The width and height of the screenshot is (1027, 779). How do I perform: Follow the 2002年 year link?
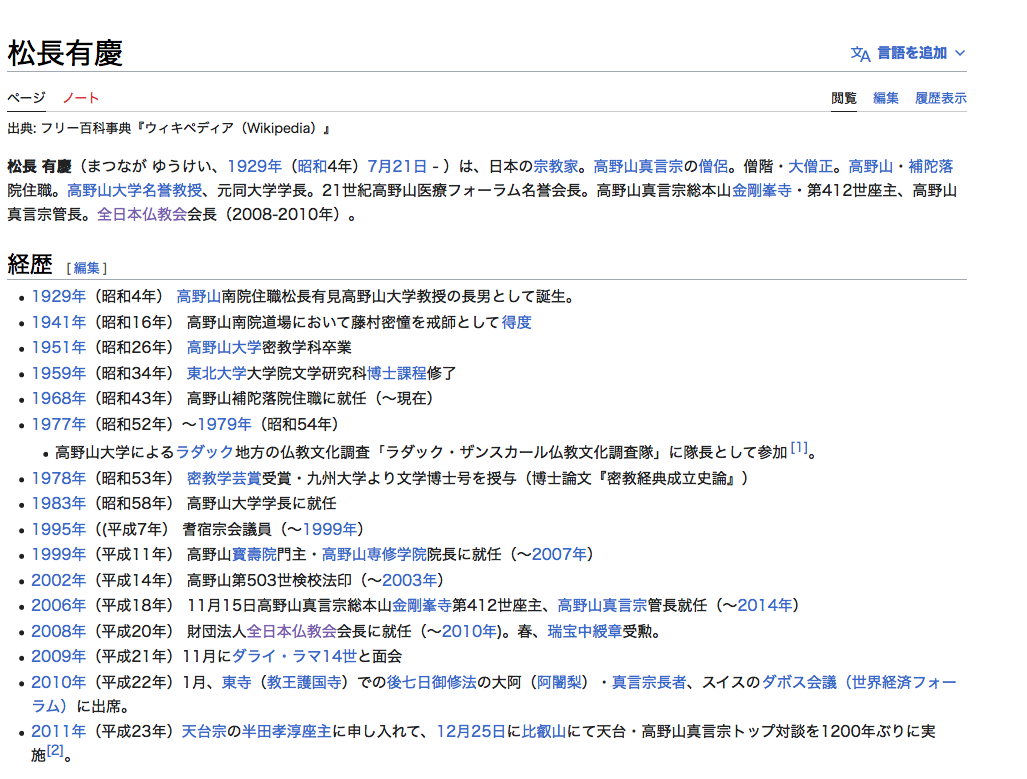(x=58, y=580)
